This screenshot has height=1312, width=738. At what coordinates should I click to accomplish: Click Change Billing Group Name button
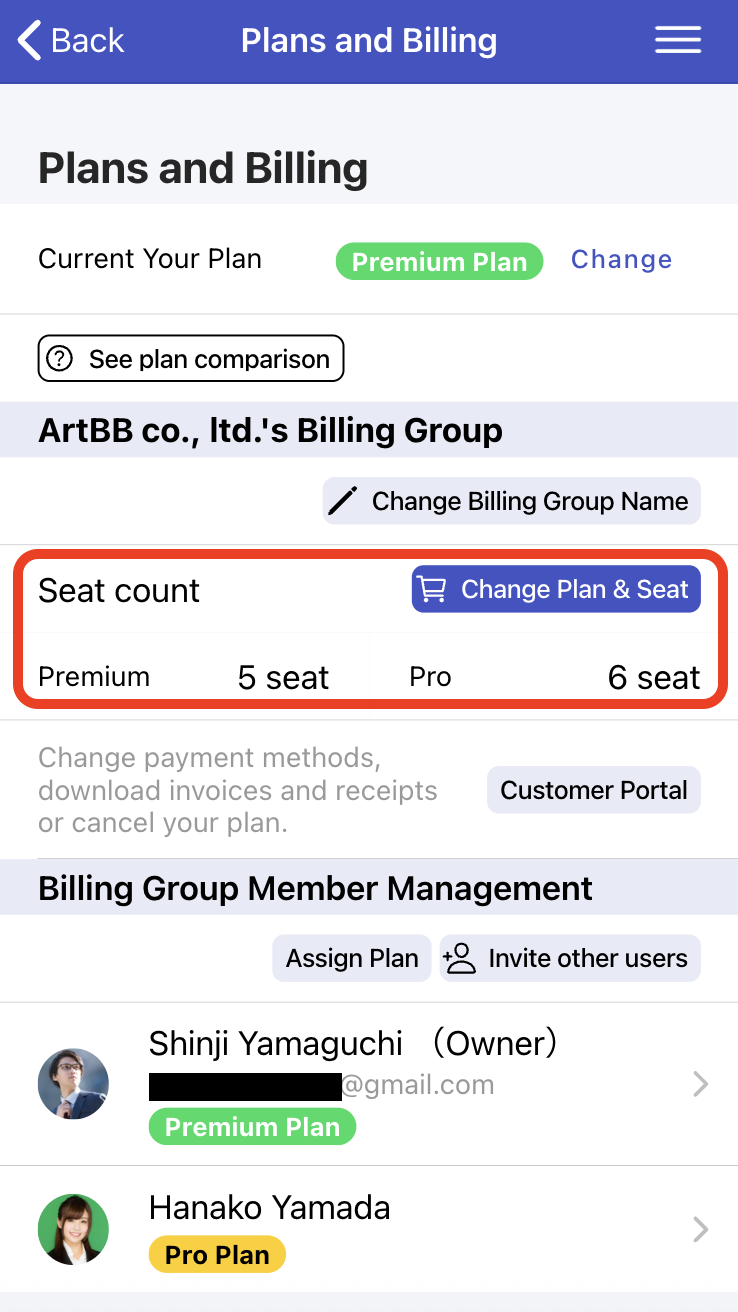(512, 501)
